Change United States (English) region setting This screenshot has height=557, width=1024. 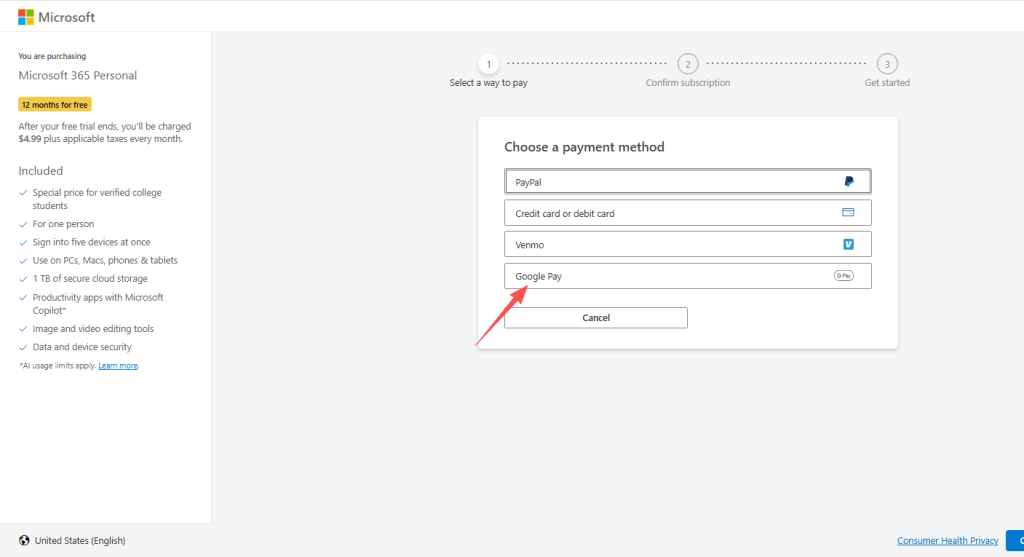(80, 541)
